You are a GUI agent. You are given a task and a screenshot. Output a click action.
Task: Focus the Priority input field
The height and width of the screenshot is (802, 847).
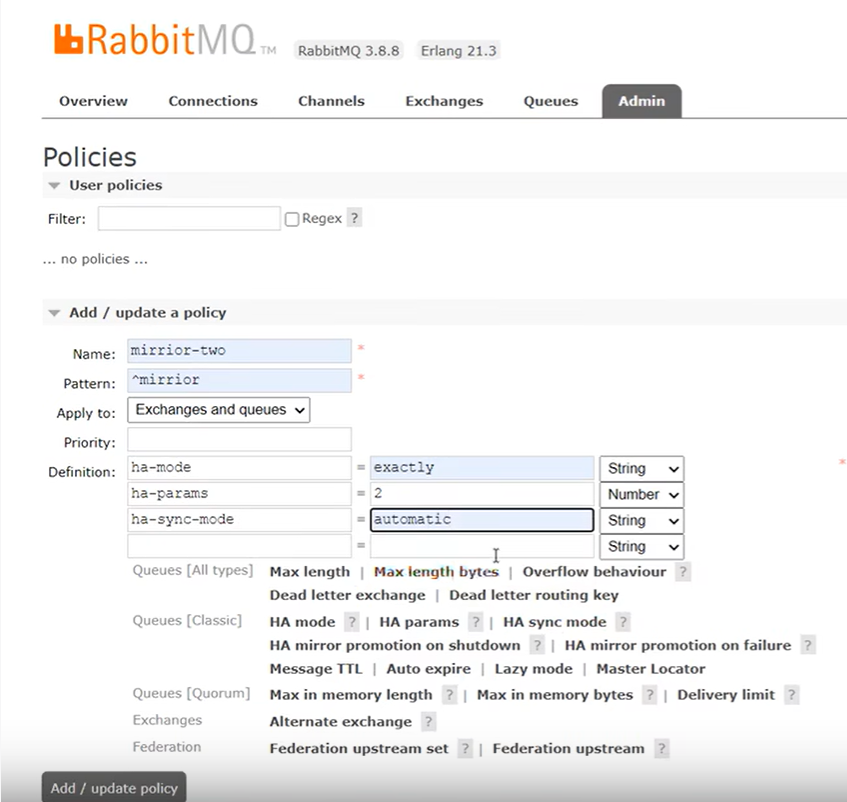point(239,440)
